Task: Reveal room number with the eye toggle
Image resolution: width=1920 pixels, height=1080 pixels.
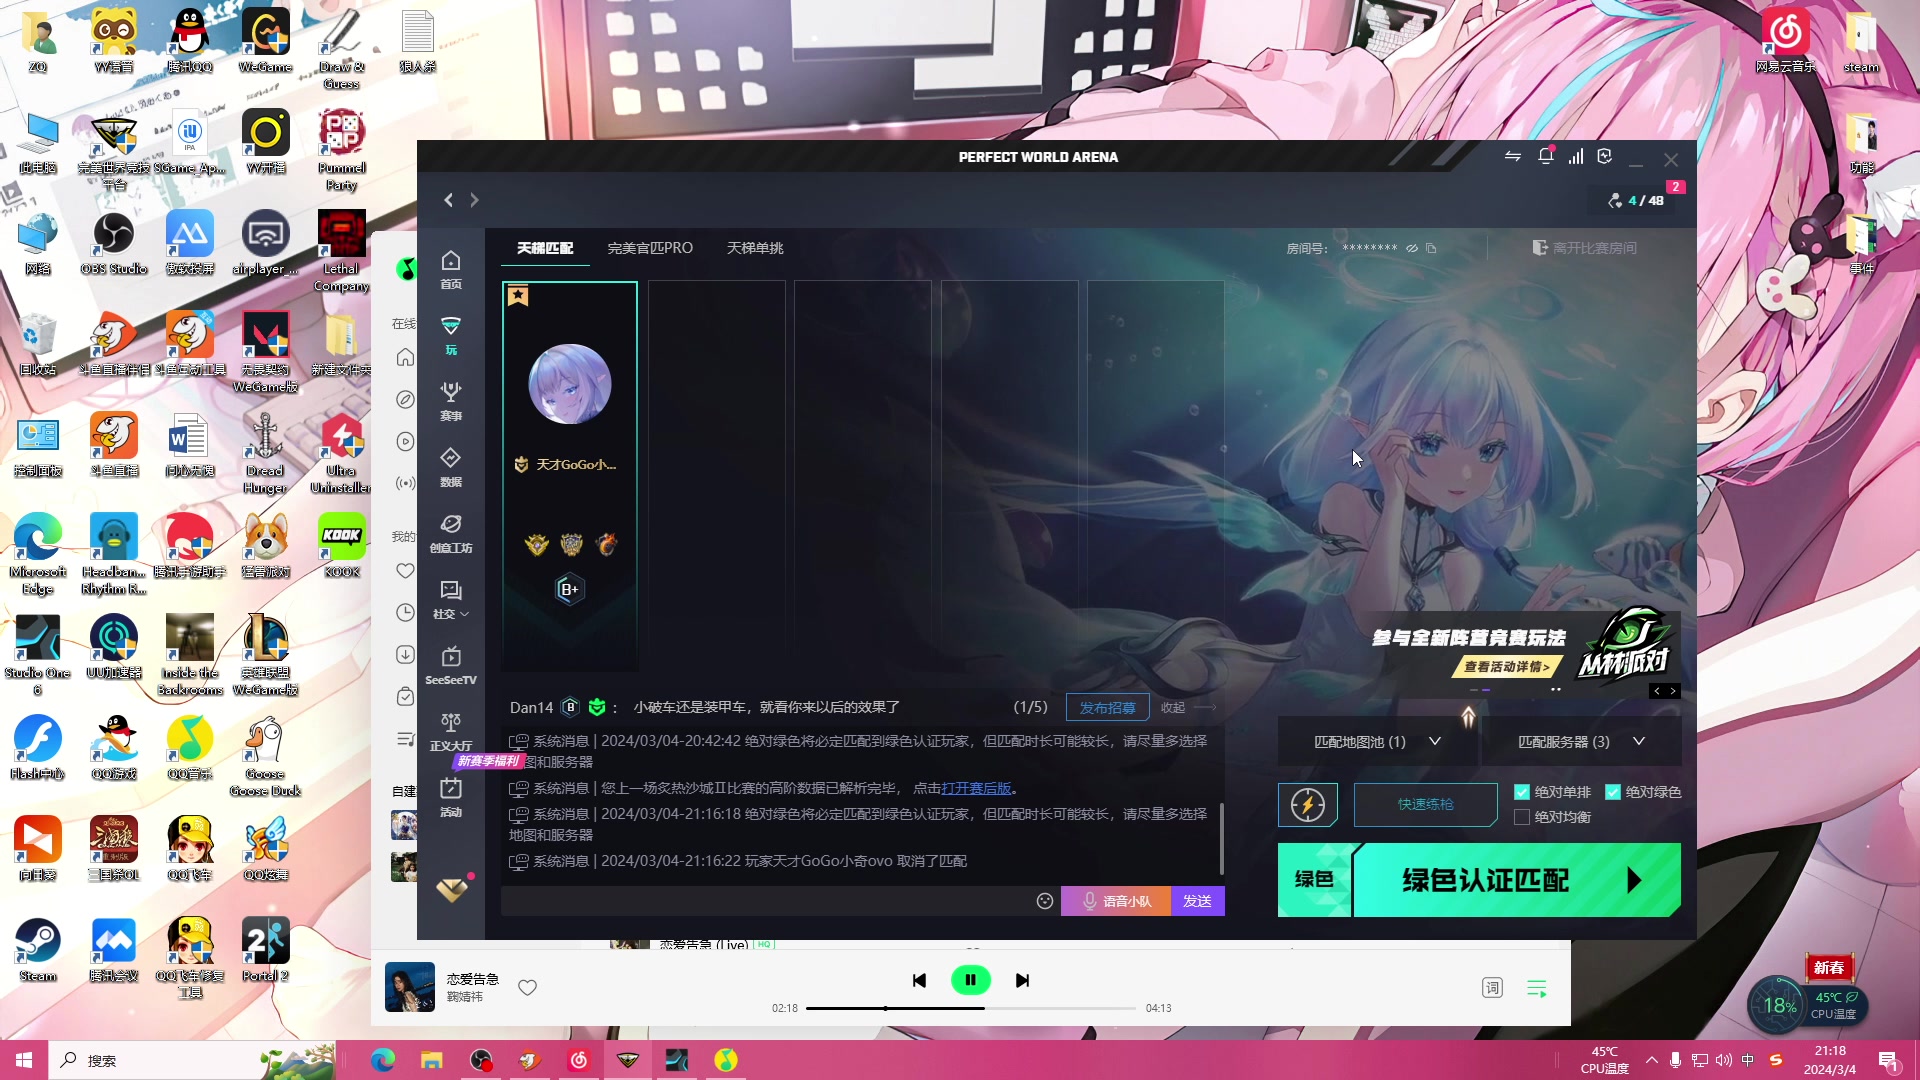Action: coord(1412,248)
